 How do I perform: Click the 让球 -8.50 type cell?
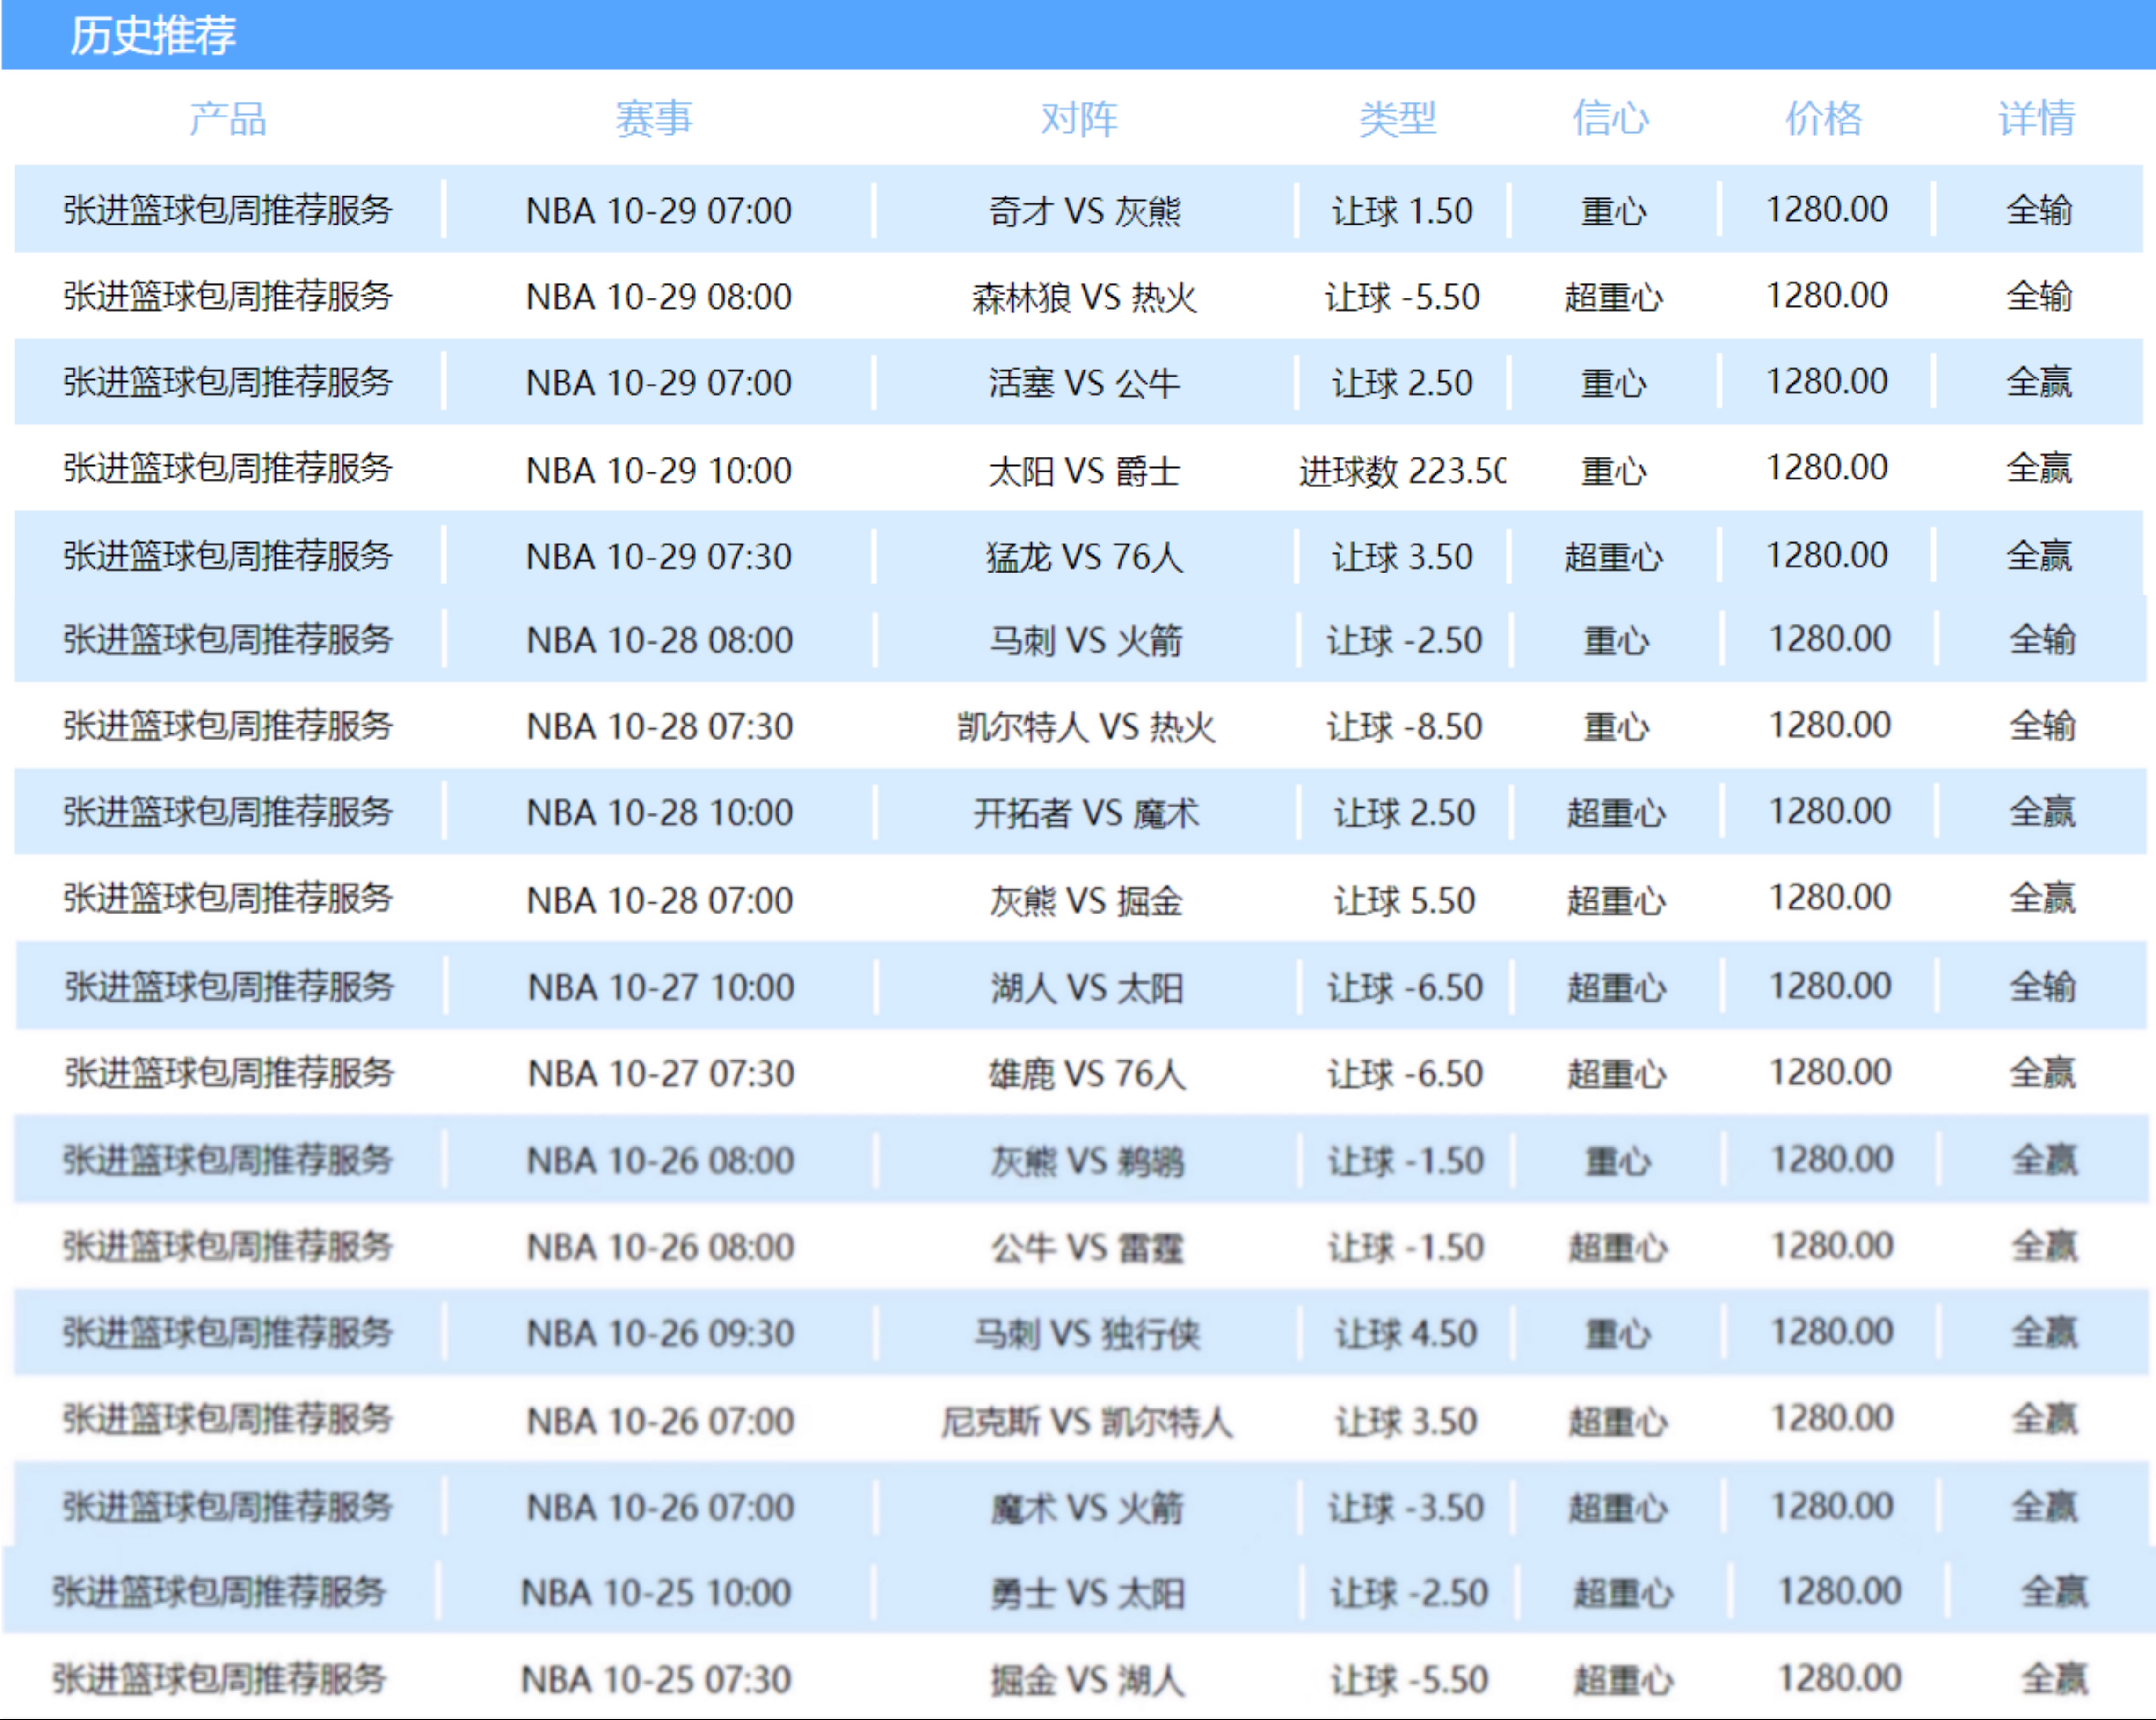(1404, 726)
